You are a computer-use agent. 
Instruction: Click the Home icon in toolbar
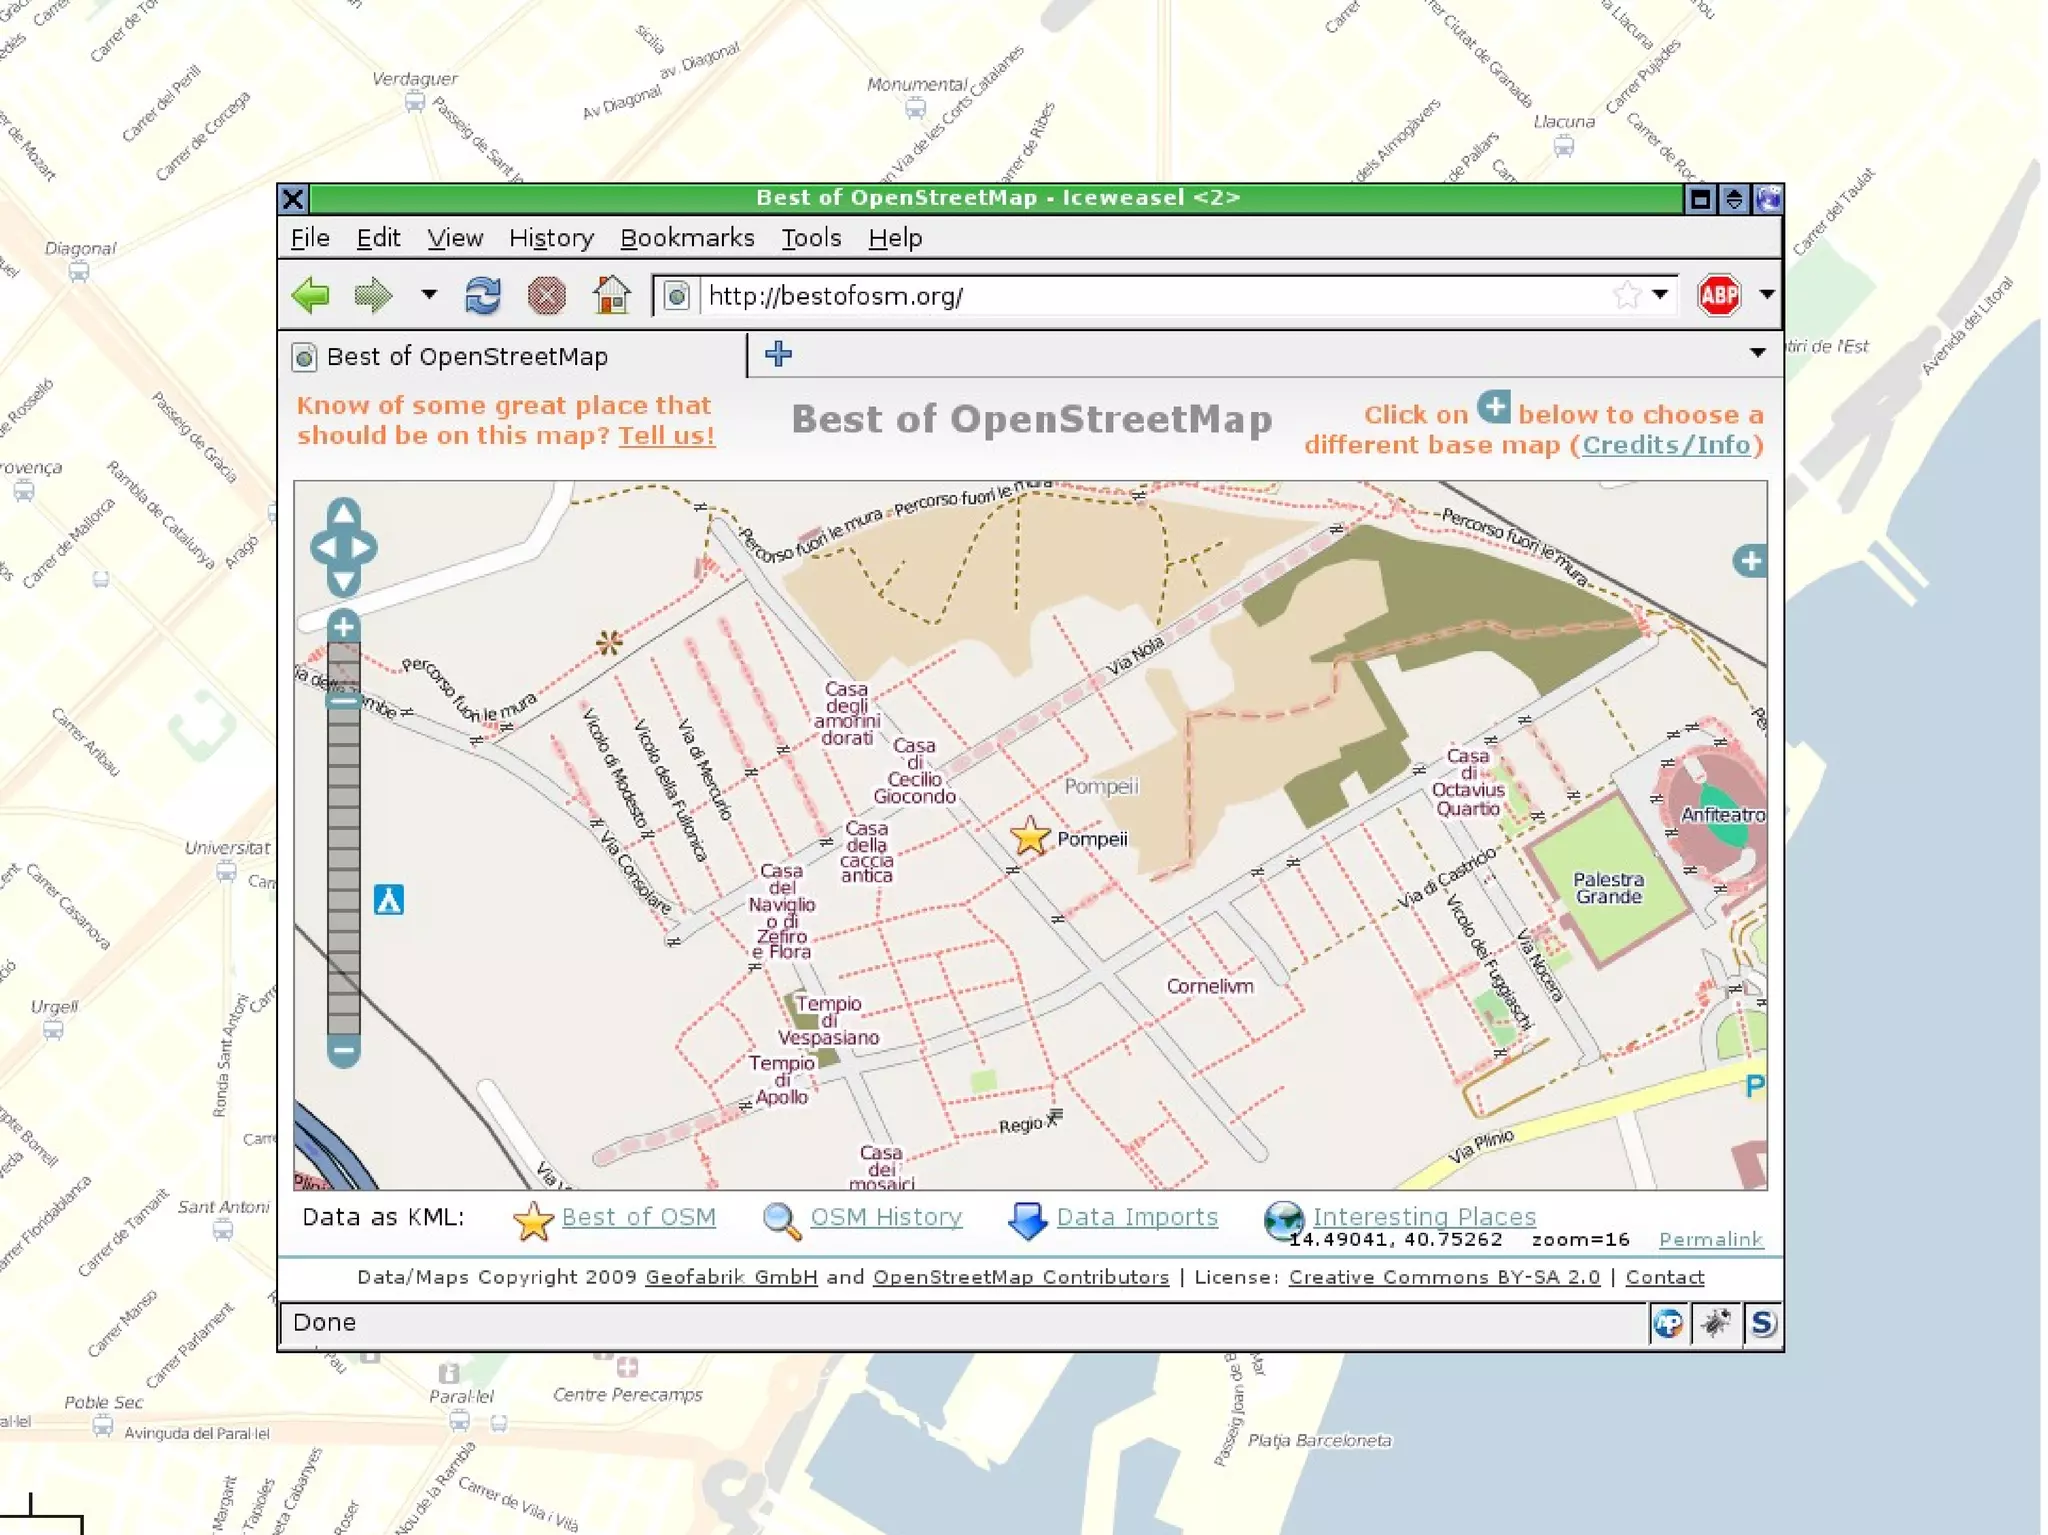click(x=611, y=295)
